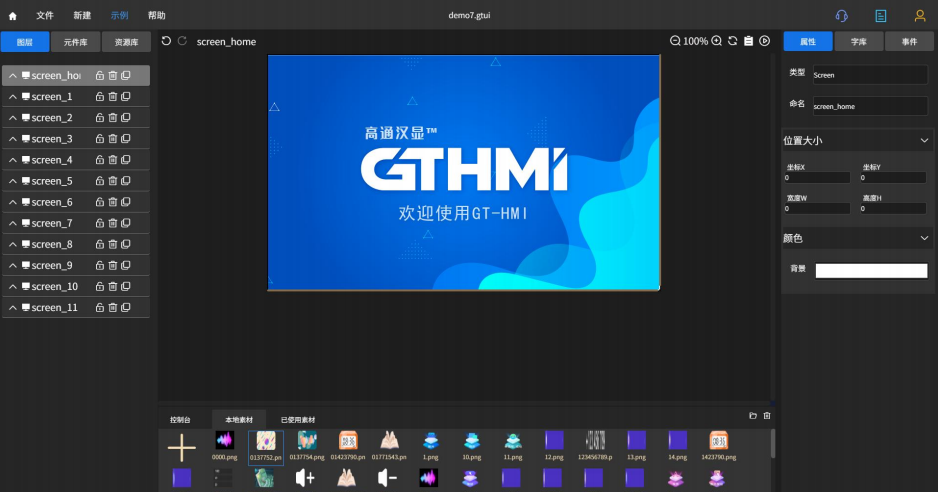Click the 命名 field containing screen_home
Image resolution: width=938 pixels, height=492 pixels.
(x=870, y=106)
